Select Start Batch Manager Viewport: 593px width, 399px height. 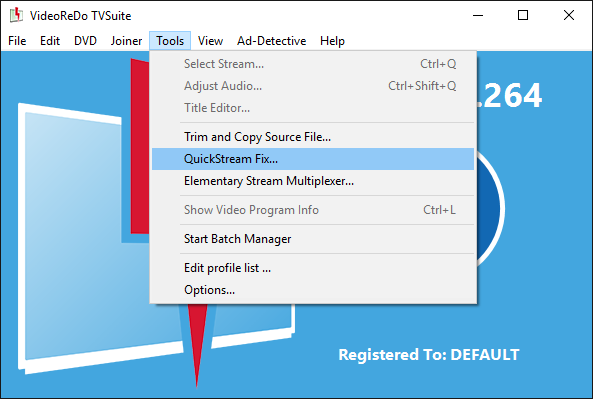(313, 239)
